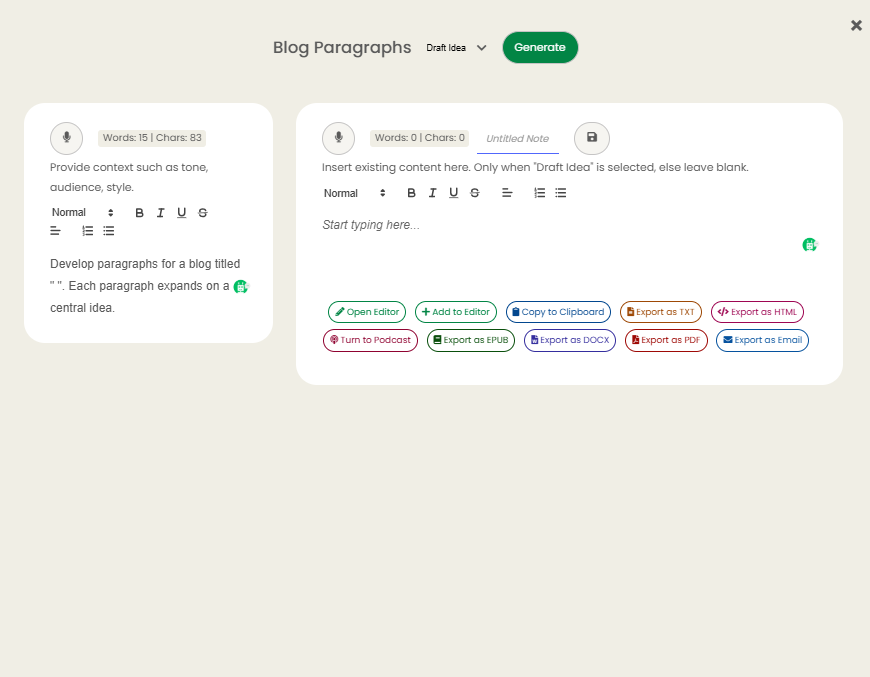Open the Draft Idea mode dropdown
Viewport: 870px width, 677px height.
(x=456, y=48)
